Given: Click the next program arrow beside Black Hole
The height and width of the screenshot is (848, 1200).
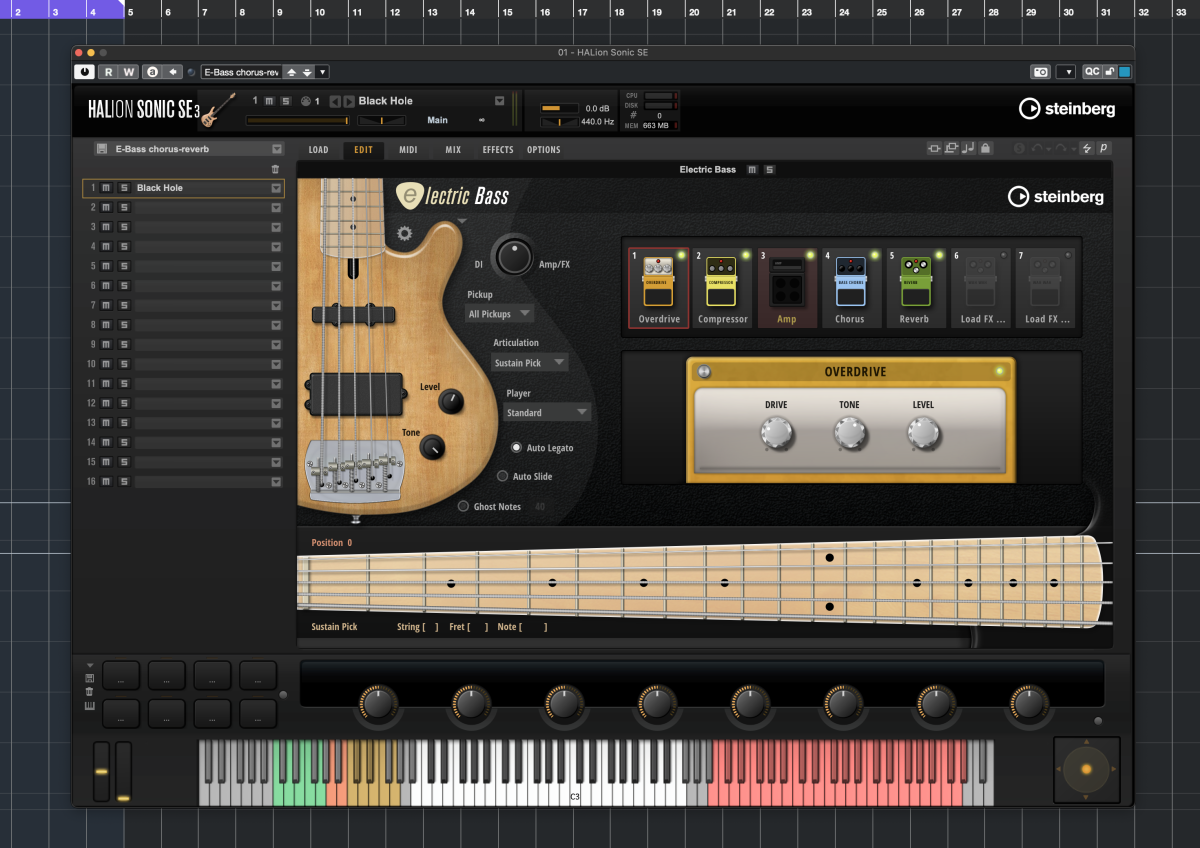Looking at the screenshot, I should (x=349, y=101).
